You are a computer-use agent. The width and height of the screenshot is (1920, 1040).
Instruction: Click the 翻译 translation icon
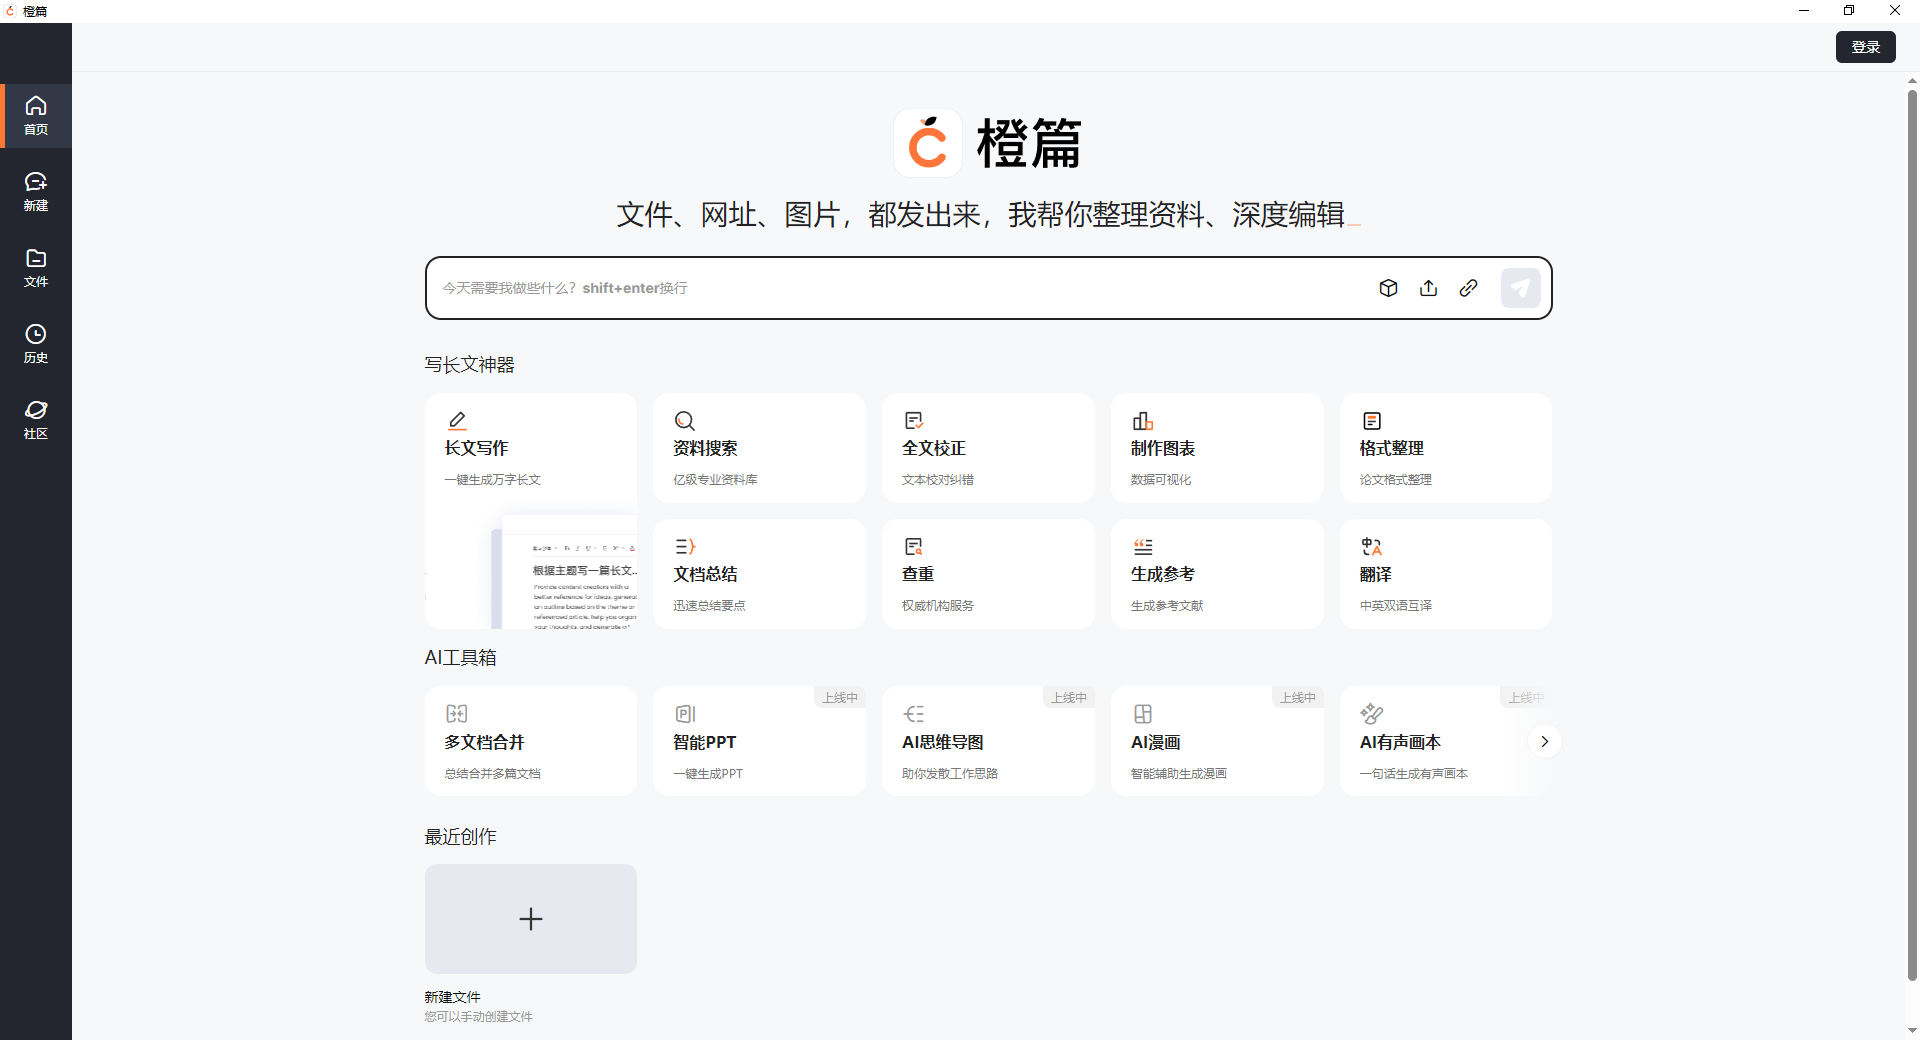(1372, 546)
